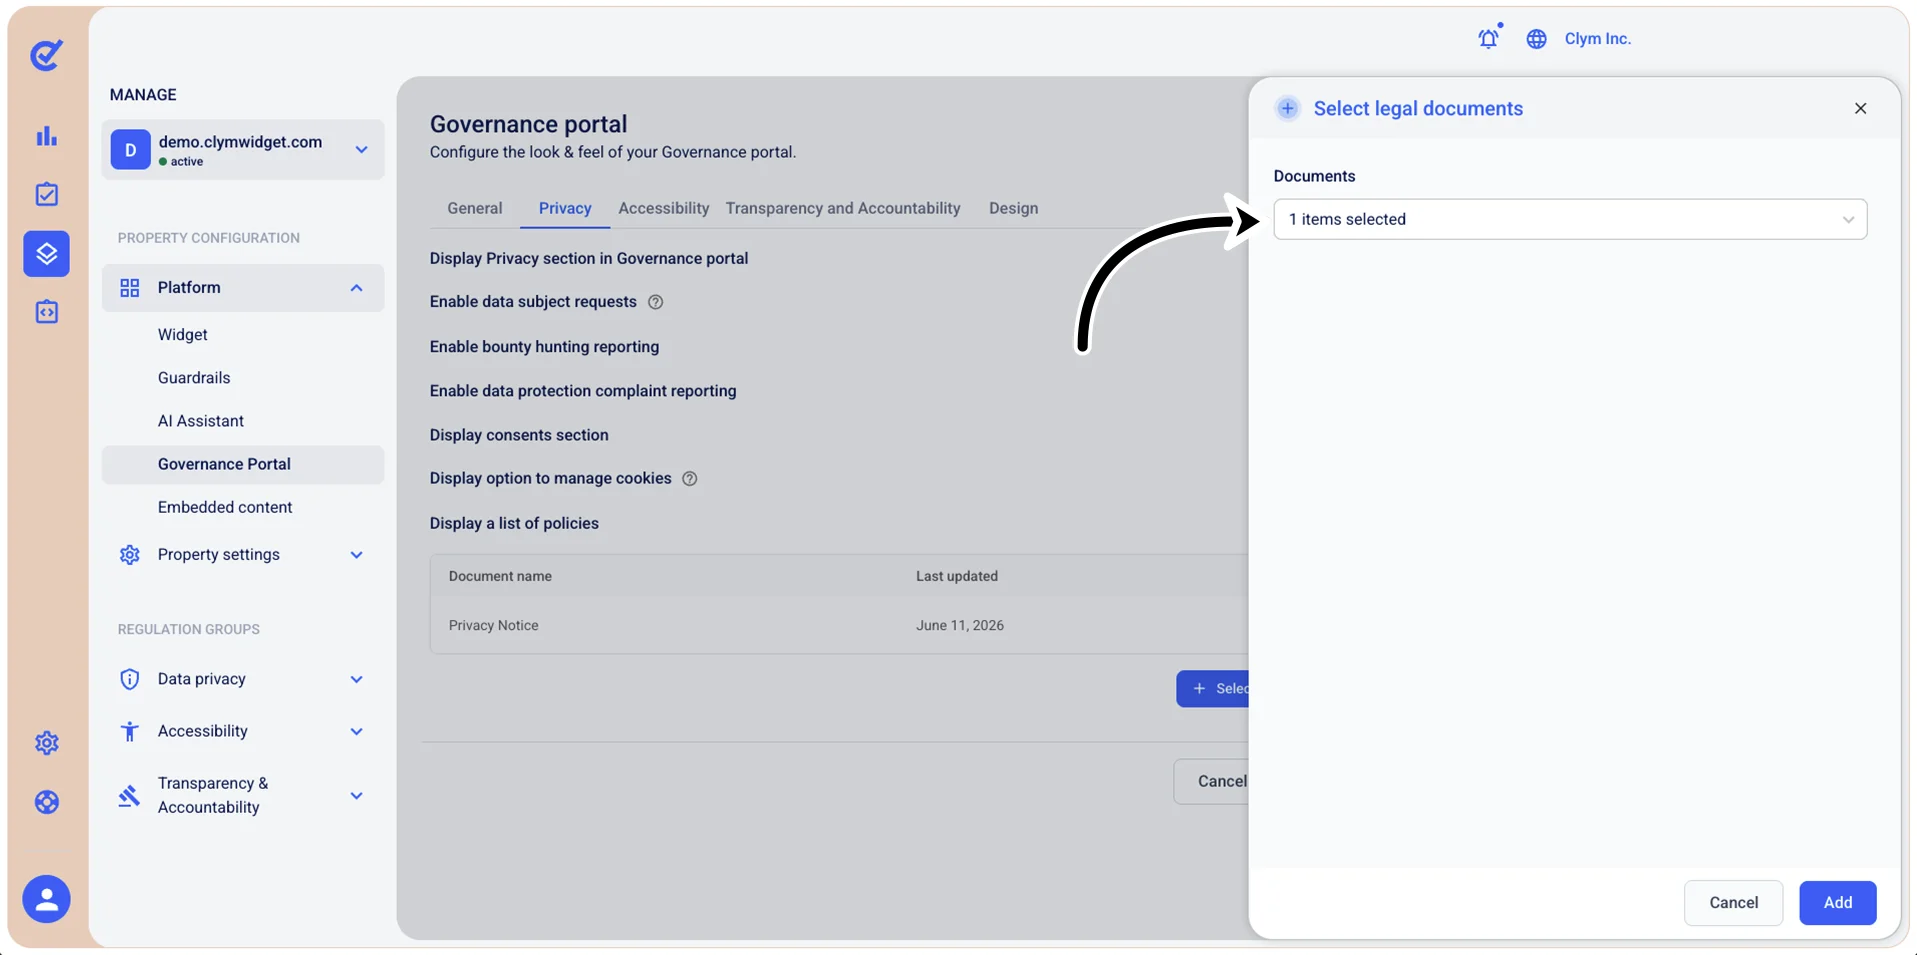
Task: Select Governance Portal in sidebar
Action: (243, 465)
